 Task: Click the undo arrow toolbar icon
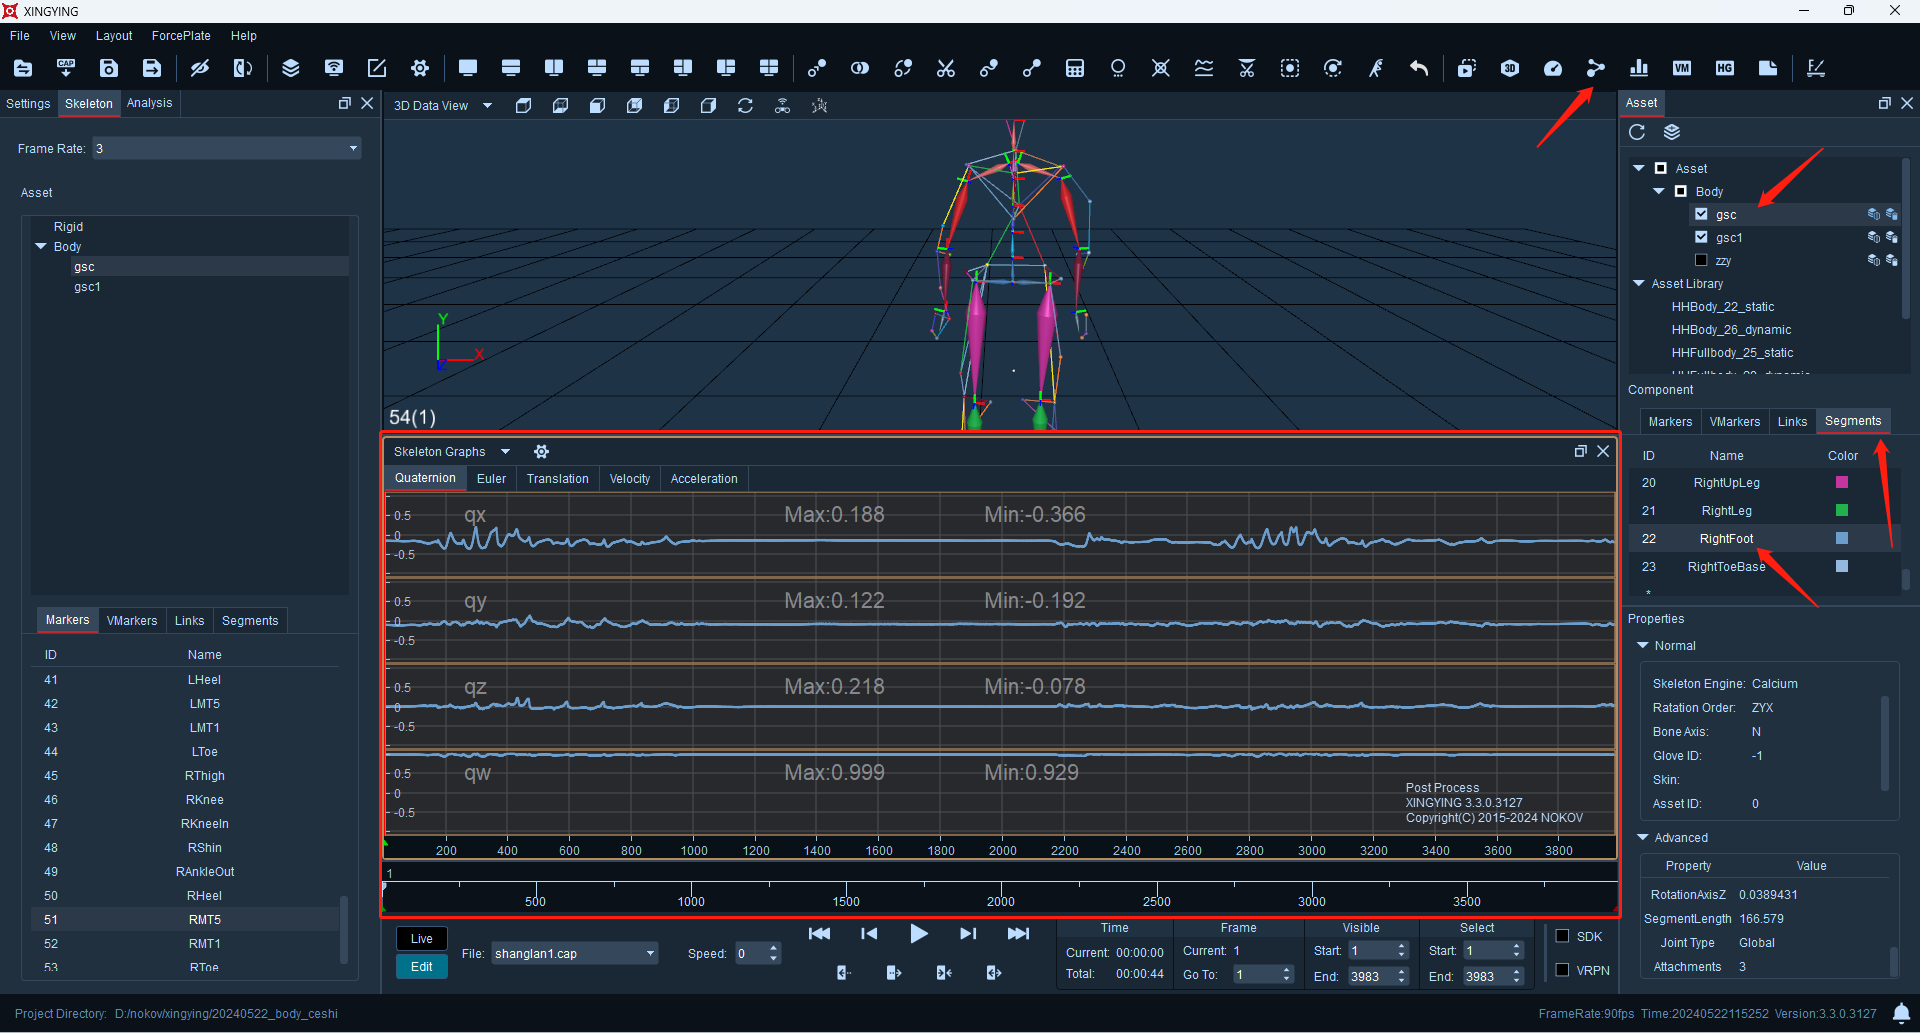(x=1419, y=68)
